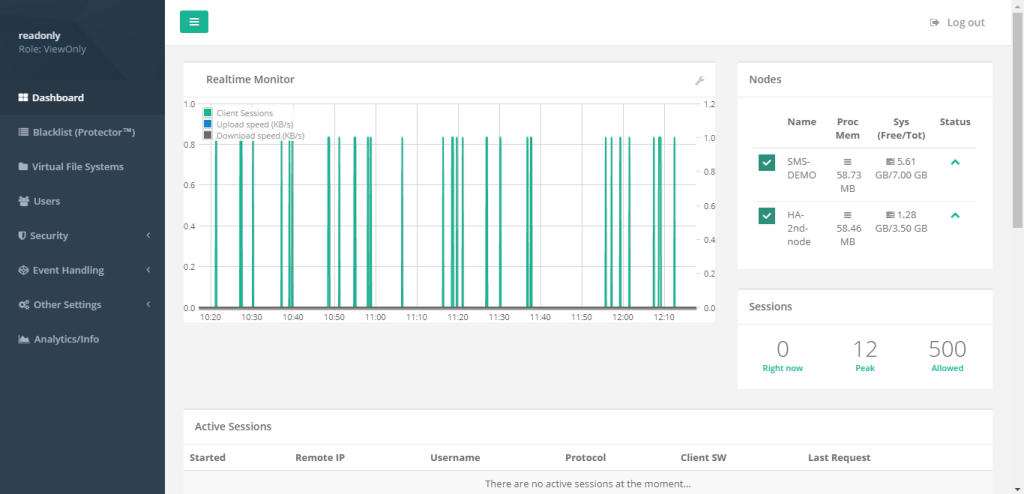The image size is (1024, 494).
Task: Open the Users menu item
Action: point(46,201)
